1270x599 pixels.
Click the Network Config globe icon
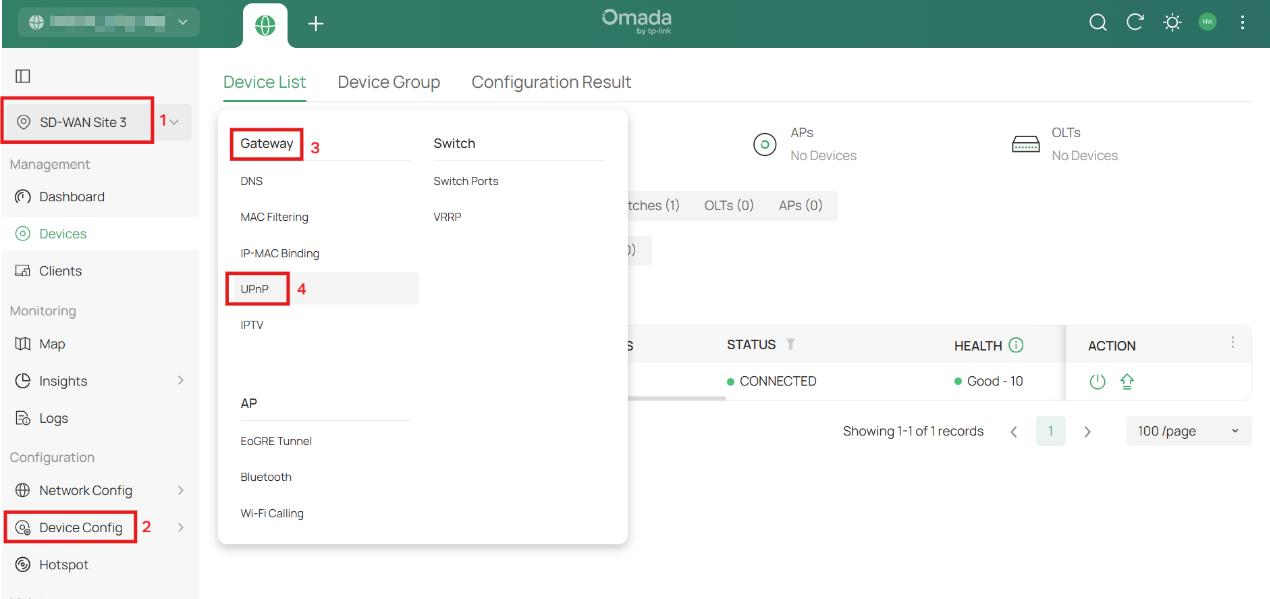(23, 490)
